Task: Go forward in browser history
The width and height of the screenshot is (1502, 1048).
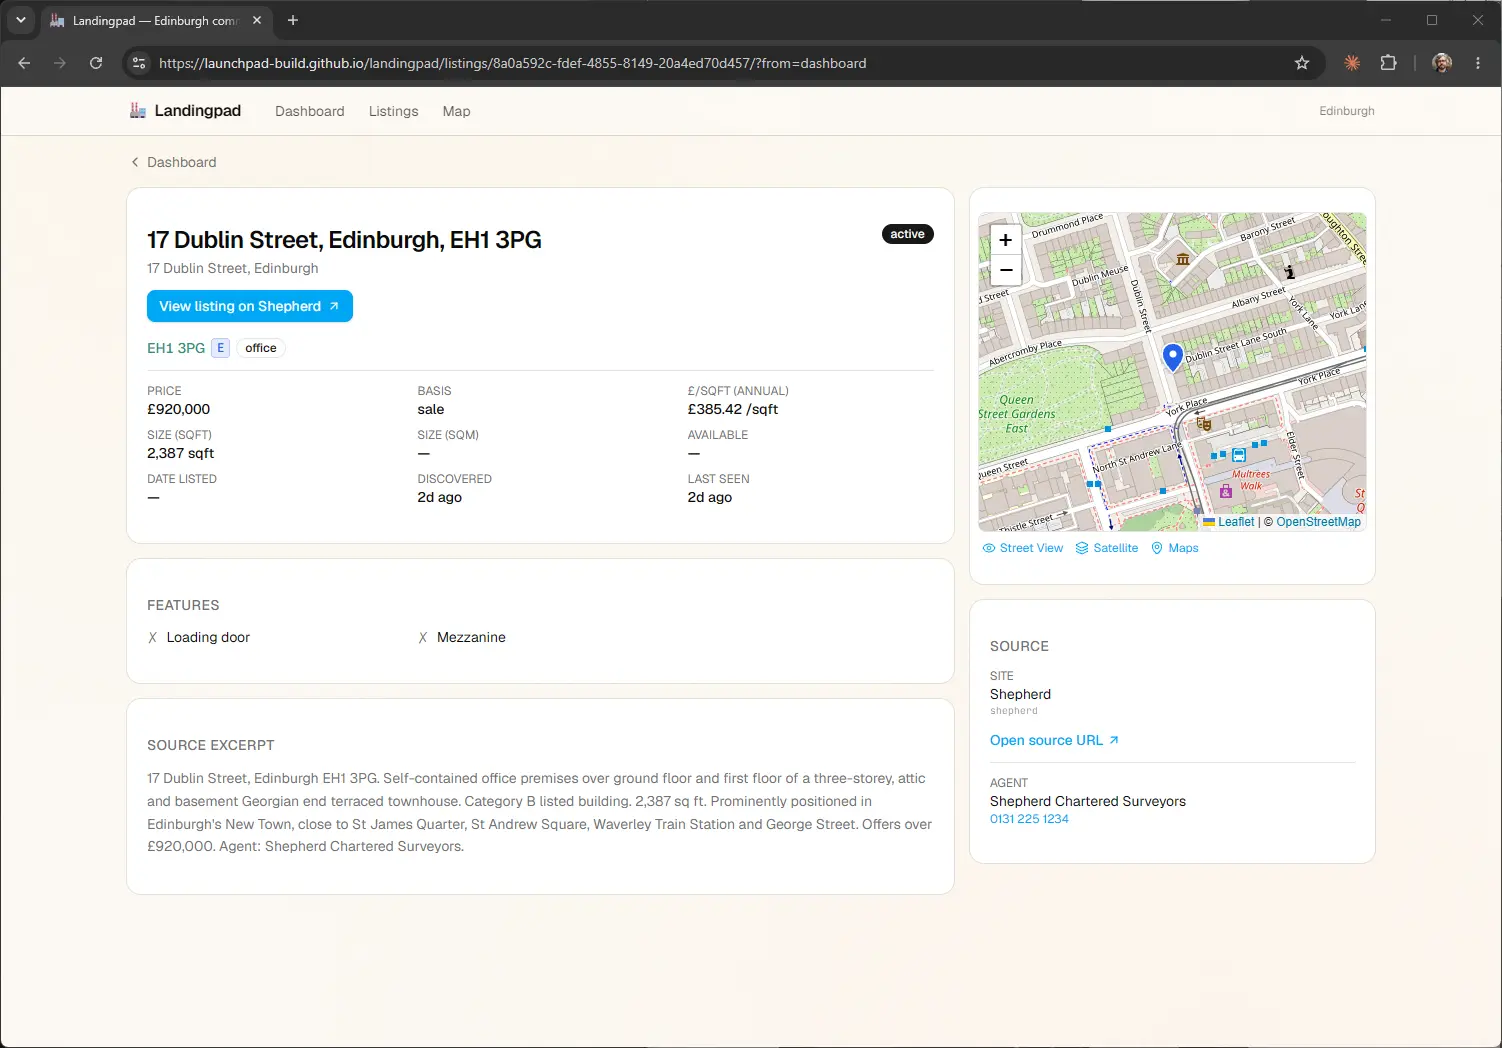Action: [x=60, y=63]
